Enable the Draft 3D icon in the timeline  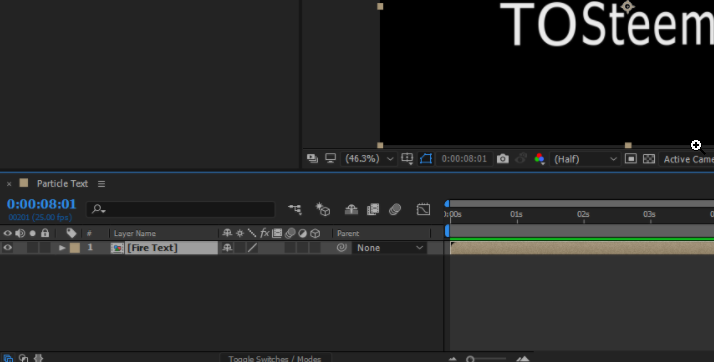click(323, 209)
